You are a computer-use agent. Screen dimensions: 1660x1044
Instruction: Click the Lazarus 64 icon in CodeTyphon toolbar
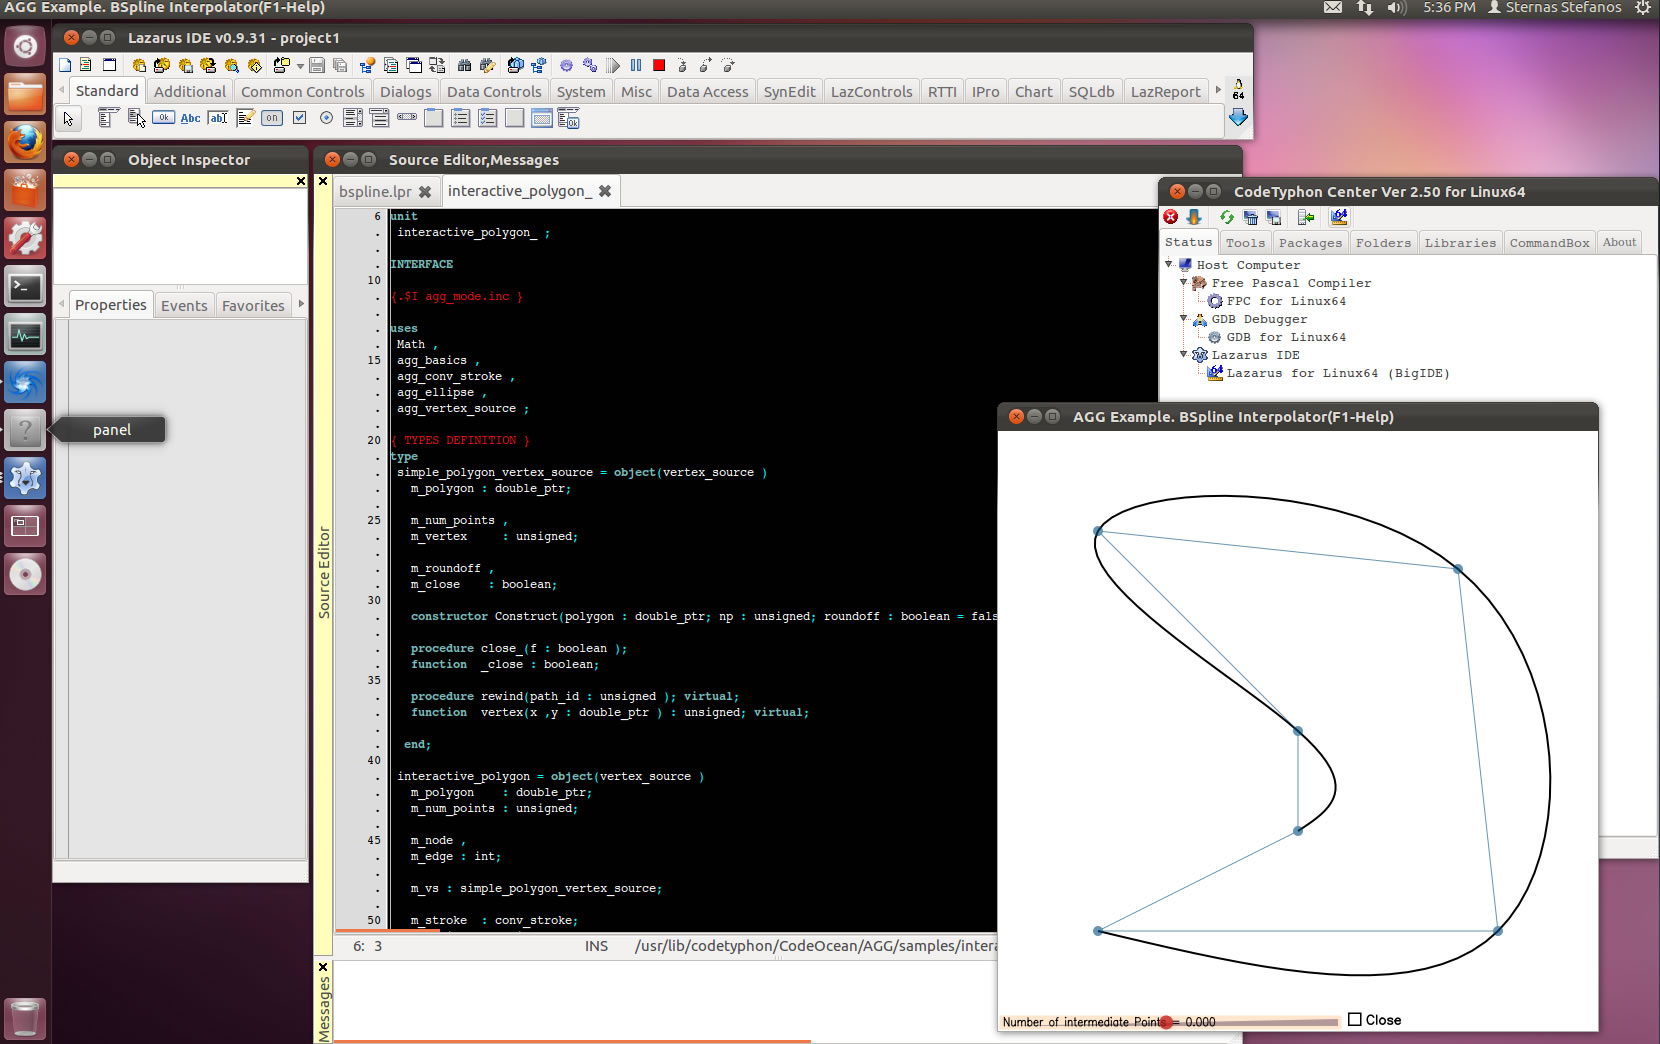1339,217
